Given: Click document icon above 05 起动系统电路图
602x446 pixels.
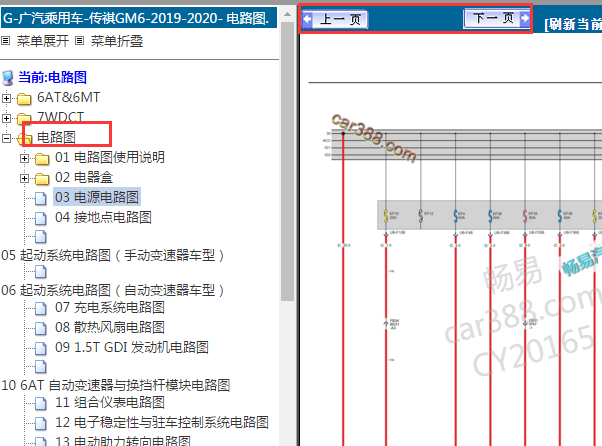Looking at the screenshot, I should (41, 237).
